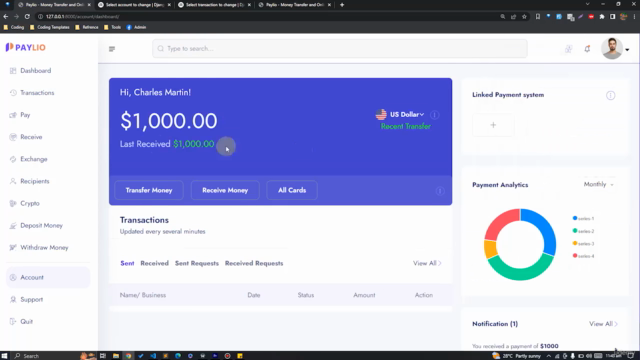Bookmark this page with star icon
Image resolution: width=640 pixels, height=360 pixels.
pyautogui.click(x=524, y=17)
